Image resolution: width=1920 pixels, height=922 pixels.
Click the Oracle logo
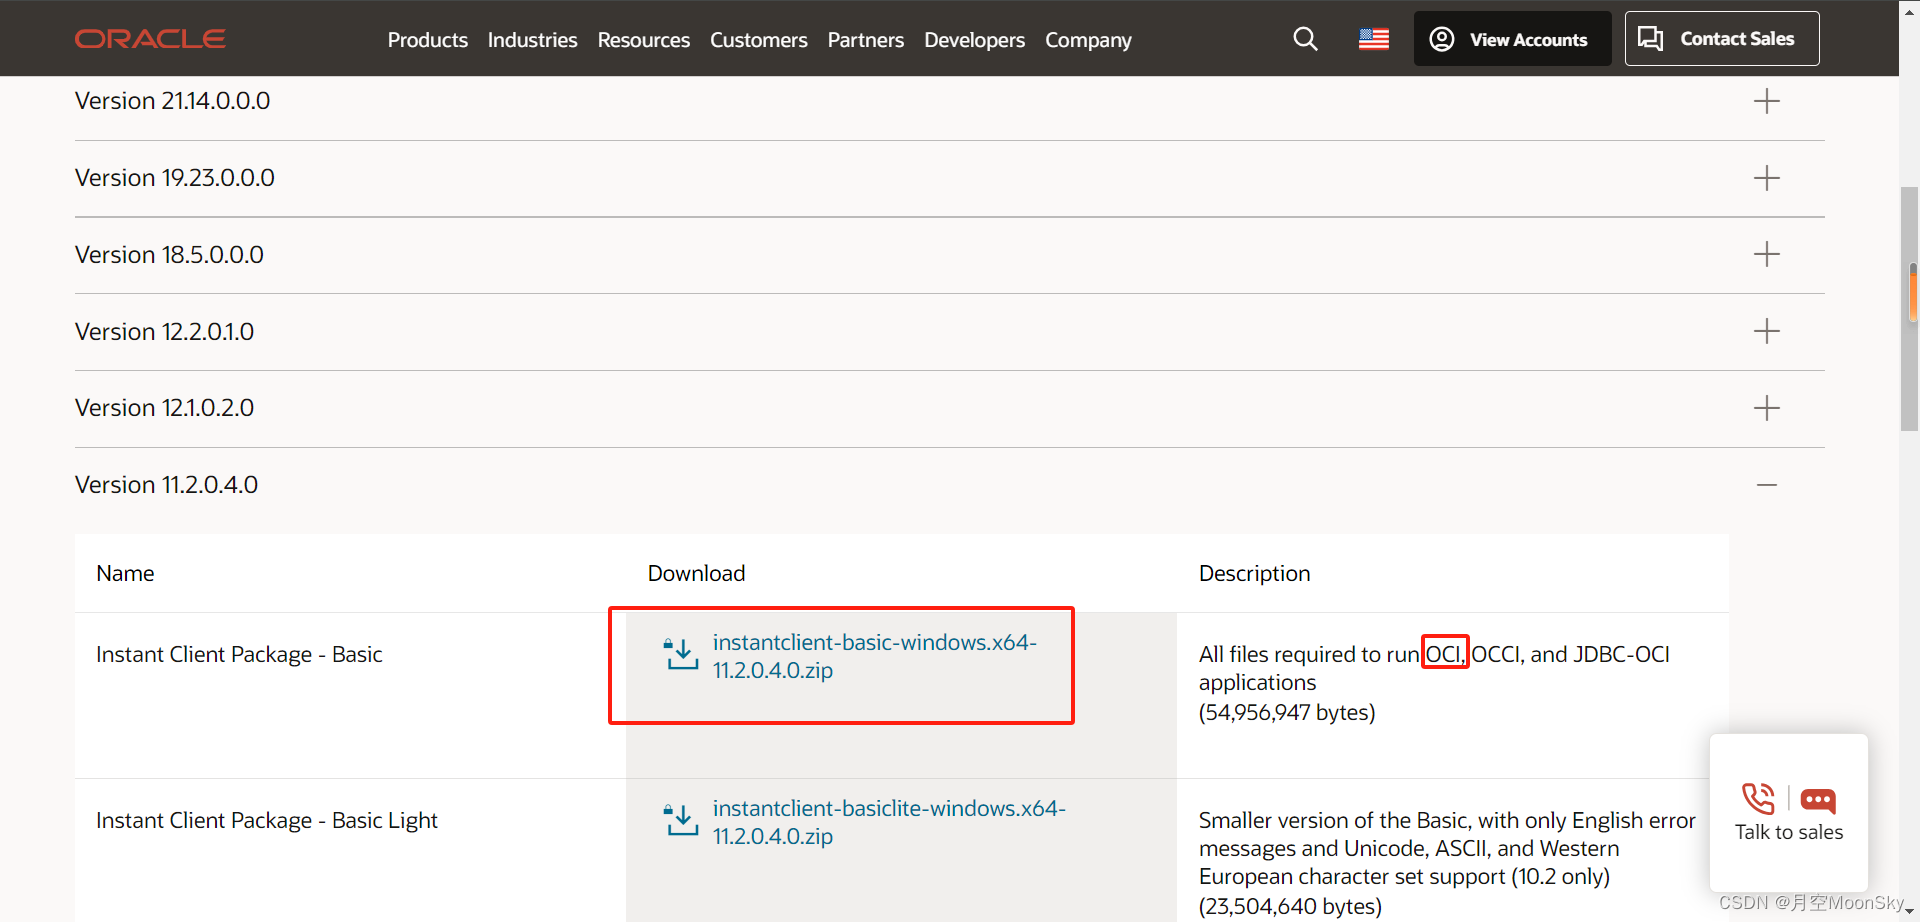coord(150,39)
